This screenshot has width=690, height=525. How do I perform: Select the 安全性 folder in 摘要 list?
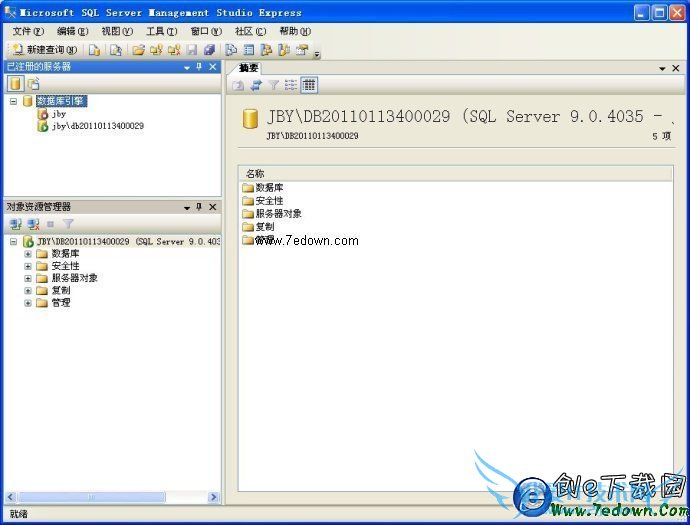[x=263, y=201]
